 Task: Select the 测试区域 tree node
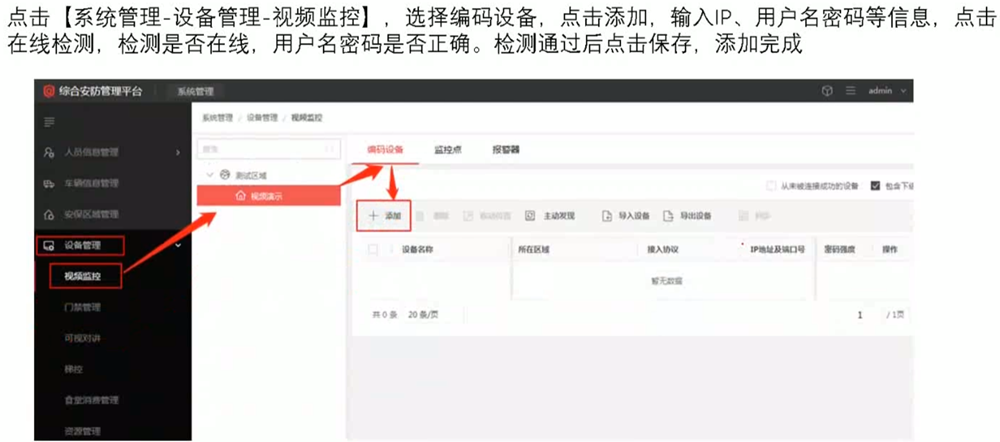click(x=251, y=175)
